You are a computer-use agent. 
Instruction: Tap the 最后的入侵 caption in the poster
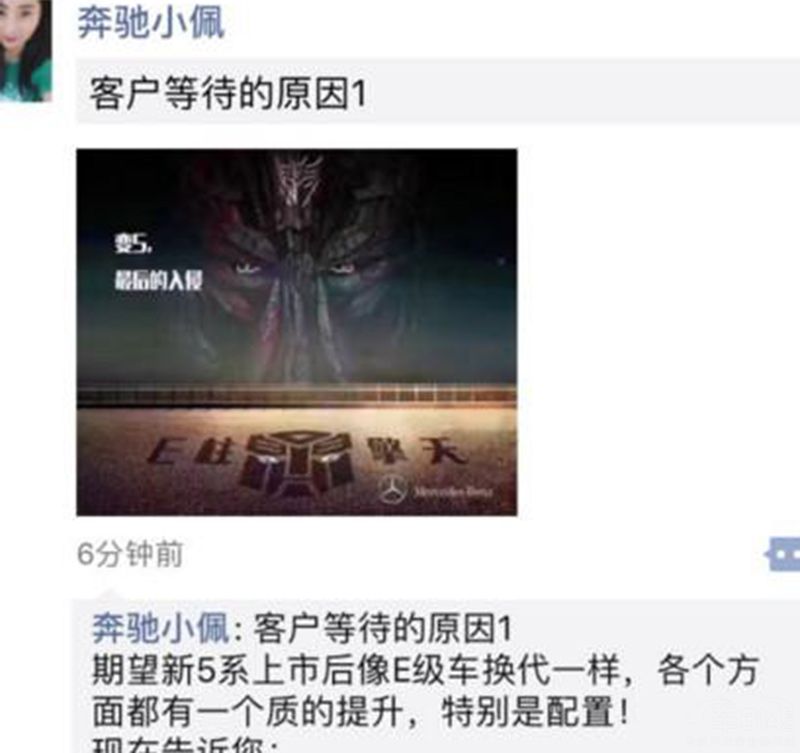(x=159, y=280)
